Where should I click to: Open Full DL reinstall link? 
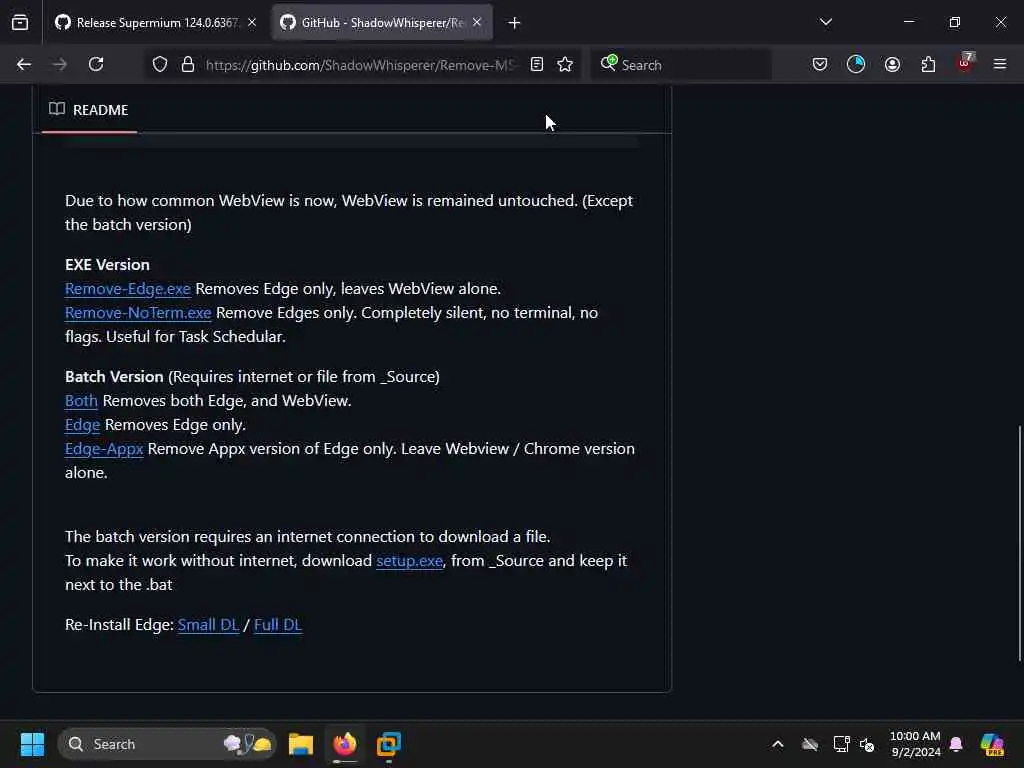click(x=278, y=625)
